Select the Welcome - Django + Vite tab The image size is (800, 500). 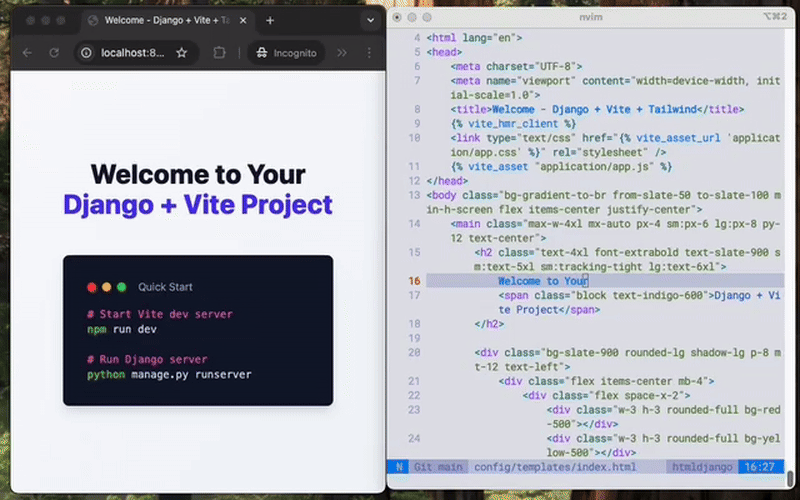(x=160, y=20)
